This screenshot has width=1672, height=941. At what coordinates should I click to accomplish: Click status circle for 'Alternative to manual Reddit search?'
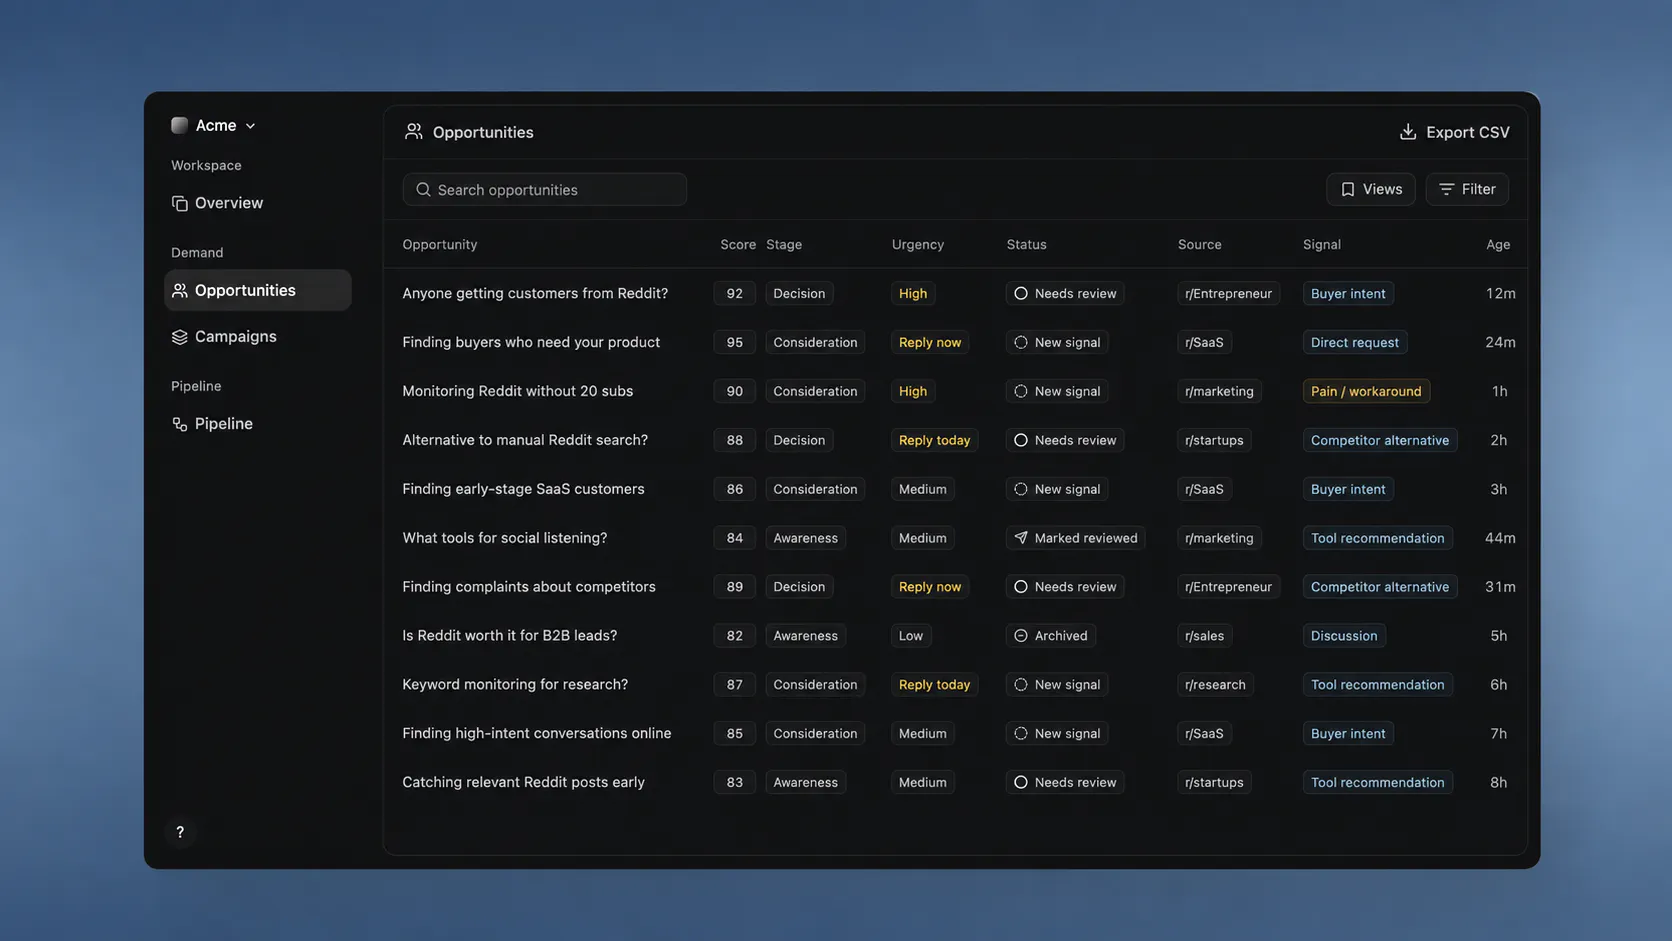[1021, 441]
